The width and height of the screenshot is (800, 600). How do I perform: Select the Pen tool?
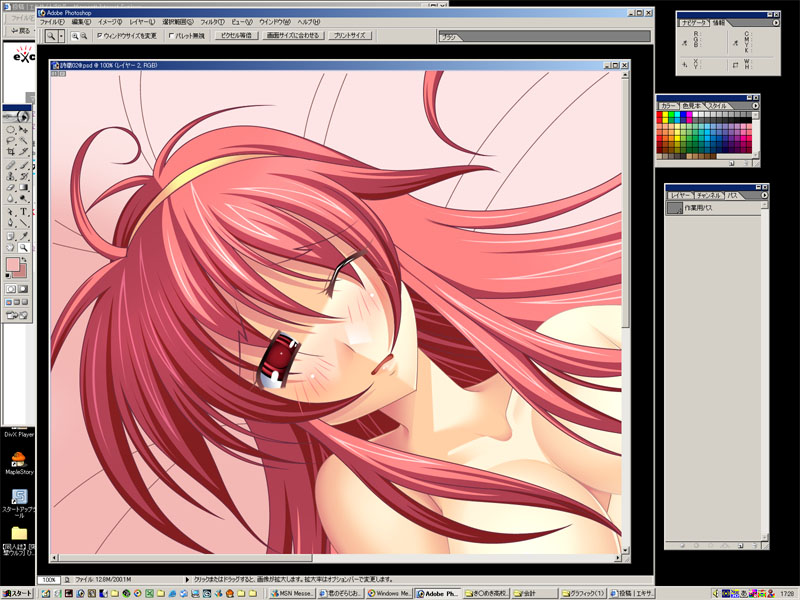click(10, 223)
